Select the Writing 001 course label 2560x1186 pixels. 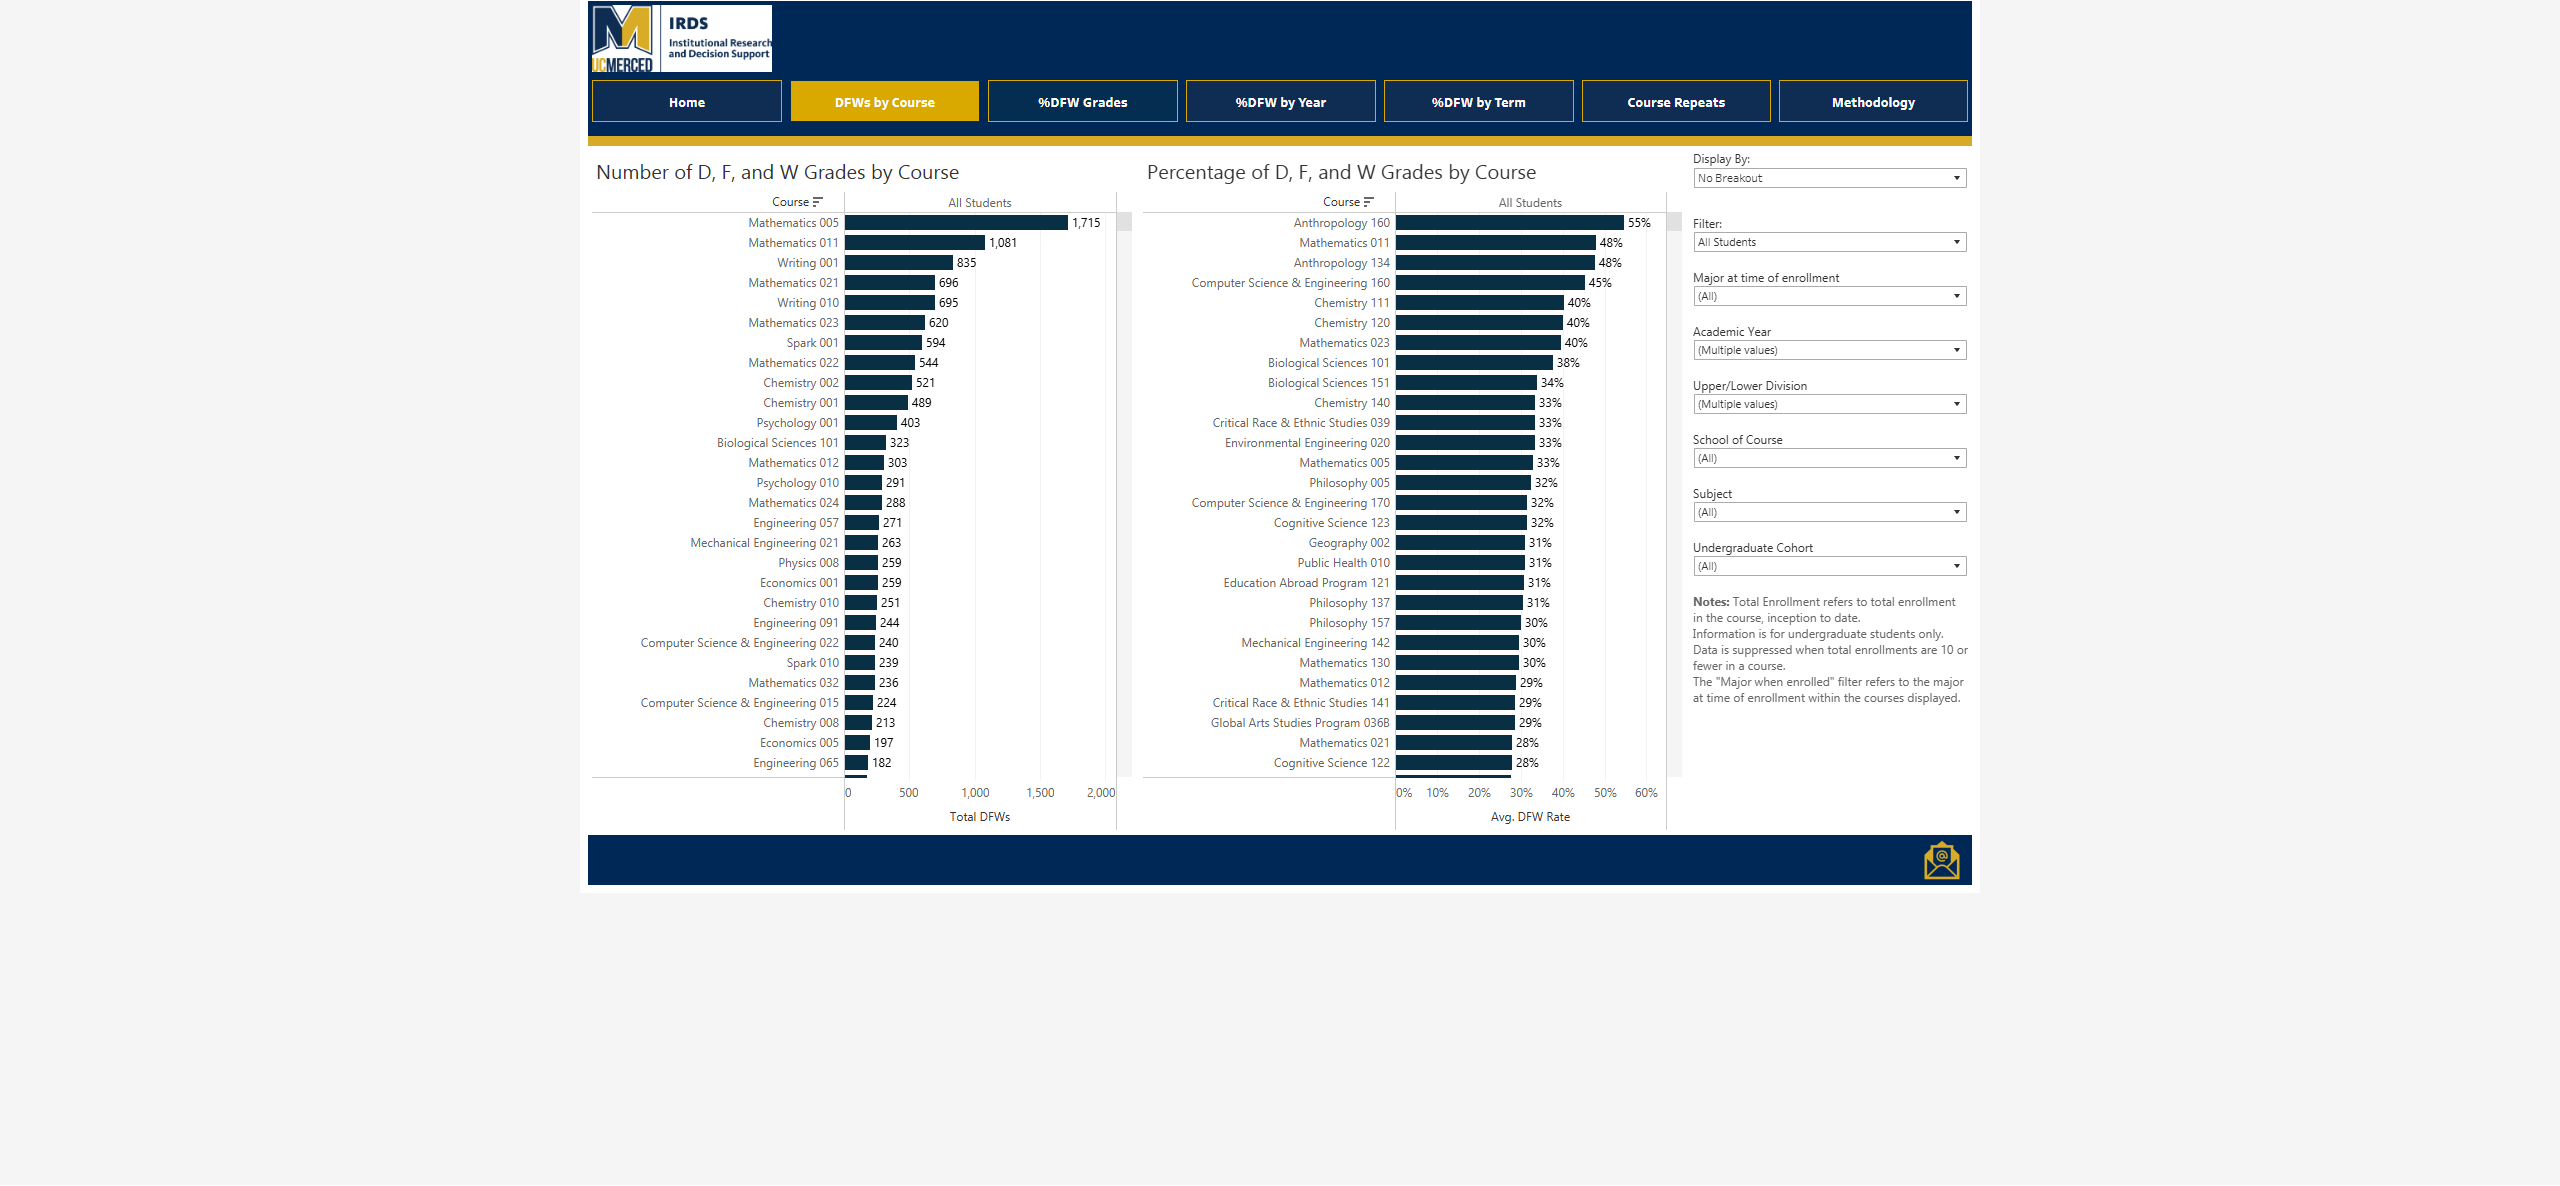point(808,263)
